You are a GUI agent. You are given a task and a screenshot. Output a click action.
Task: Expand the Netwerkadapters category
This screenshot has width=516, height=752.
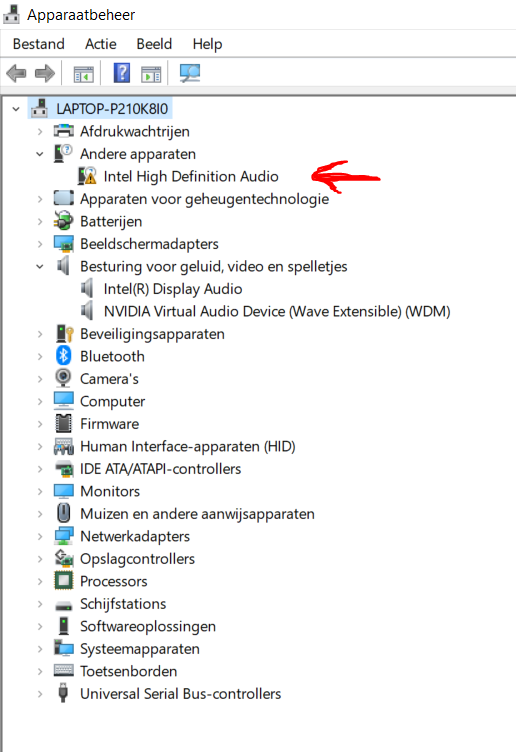click(40, 536)
